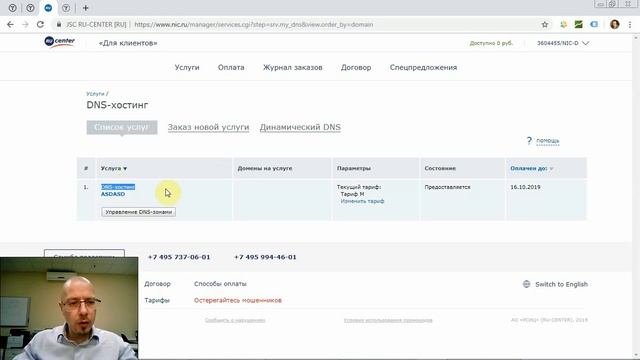Image resolution: width=640 pixels, height=360 pixels.
Task: Click the Параметры column header
Action: pyautogui.click(x=354, y=168)
